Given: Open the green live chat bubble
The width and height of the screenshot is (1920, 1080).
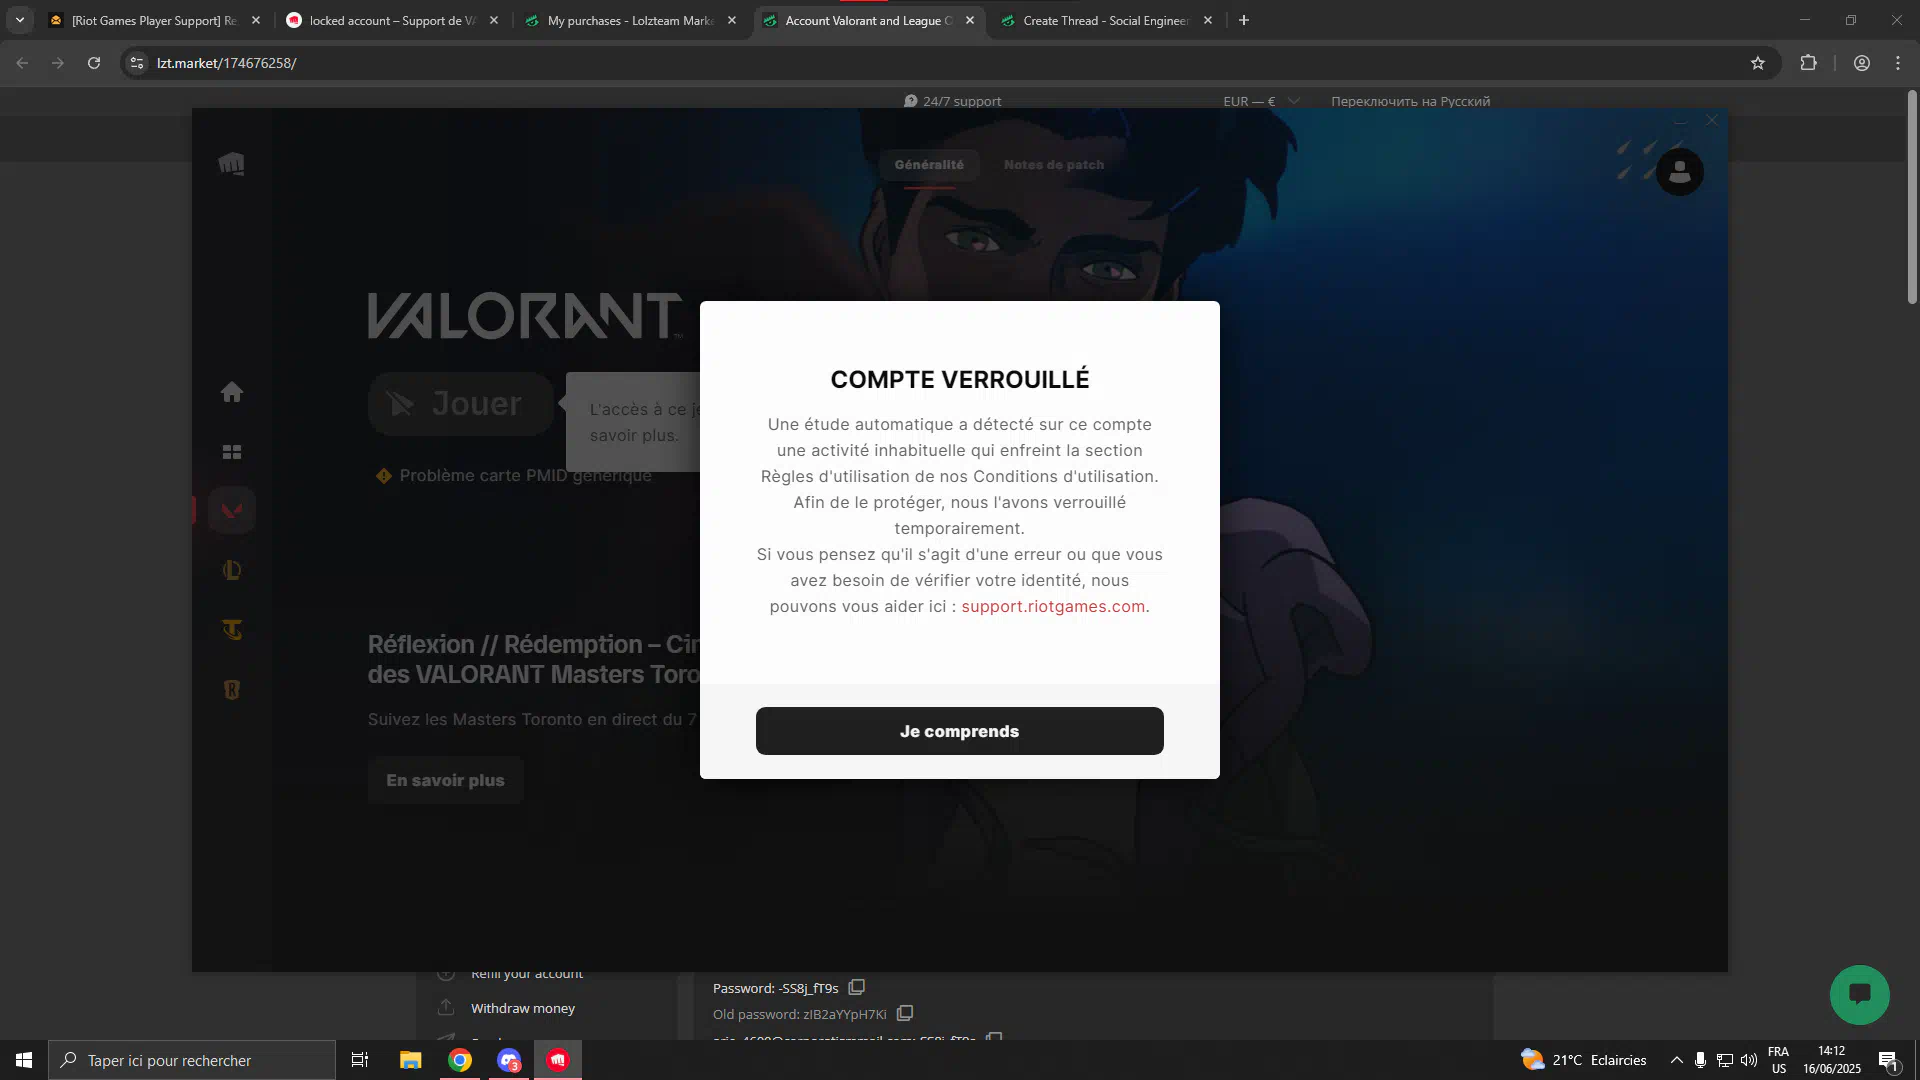Looking at the screenshot, I should pos(1860,994).
